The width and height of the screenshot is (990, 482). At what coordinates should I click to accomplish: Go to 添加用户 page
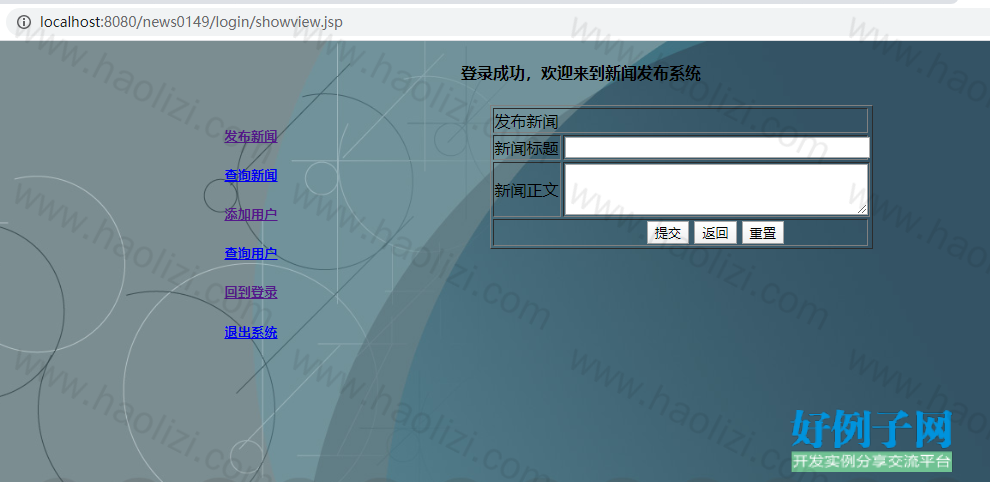tap(251, 215)
